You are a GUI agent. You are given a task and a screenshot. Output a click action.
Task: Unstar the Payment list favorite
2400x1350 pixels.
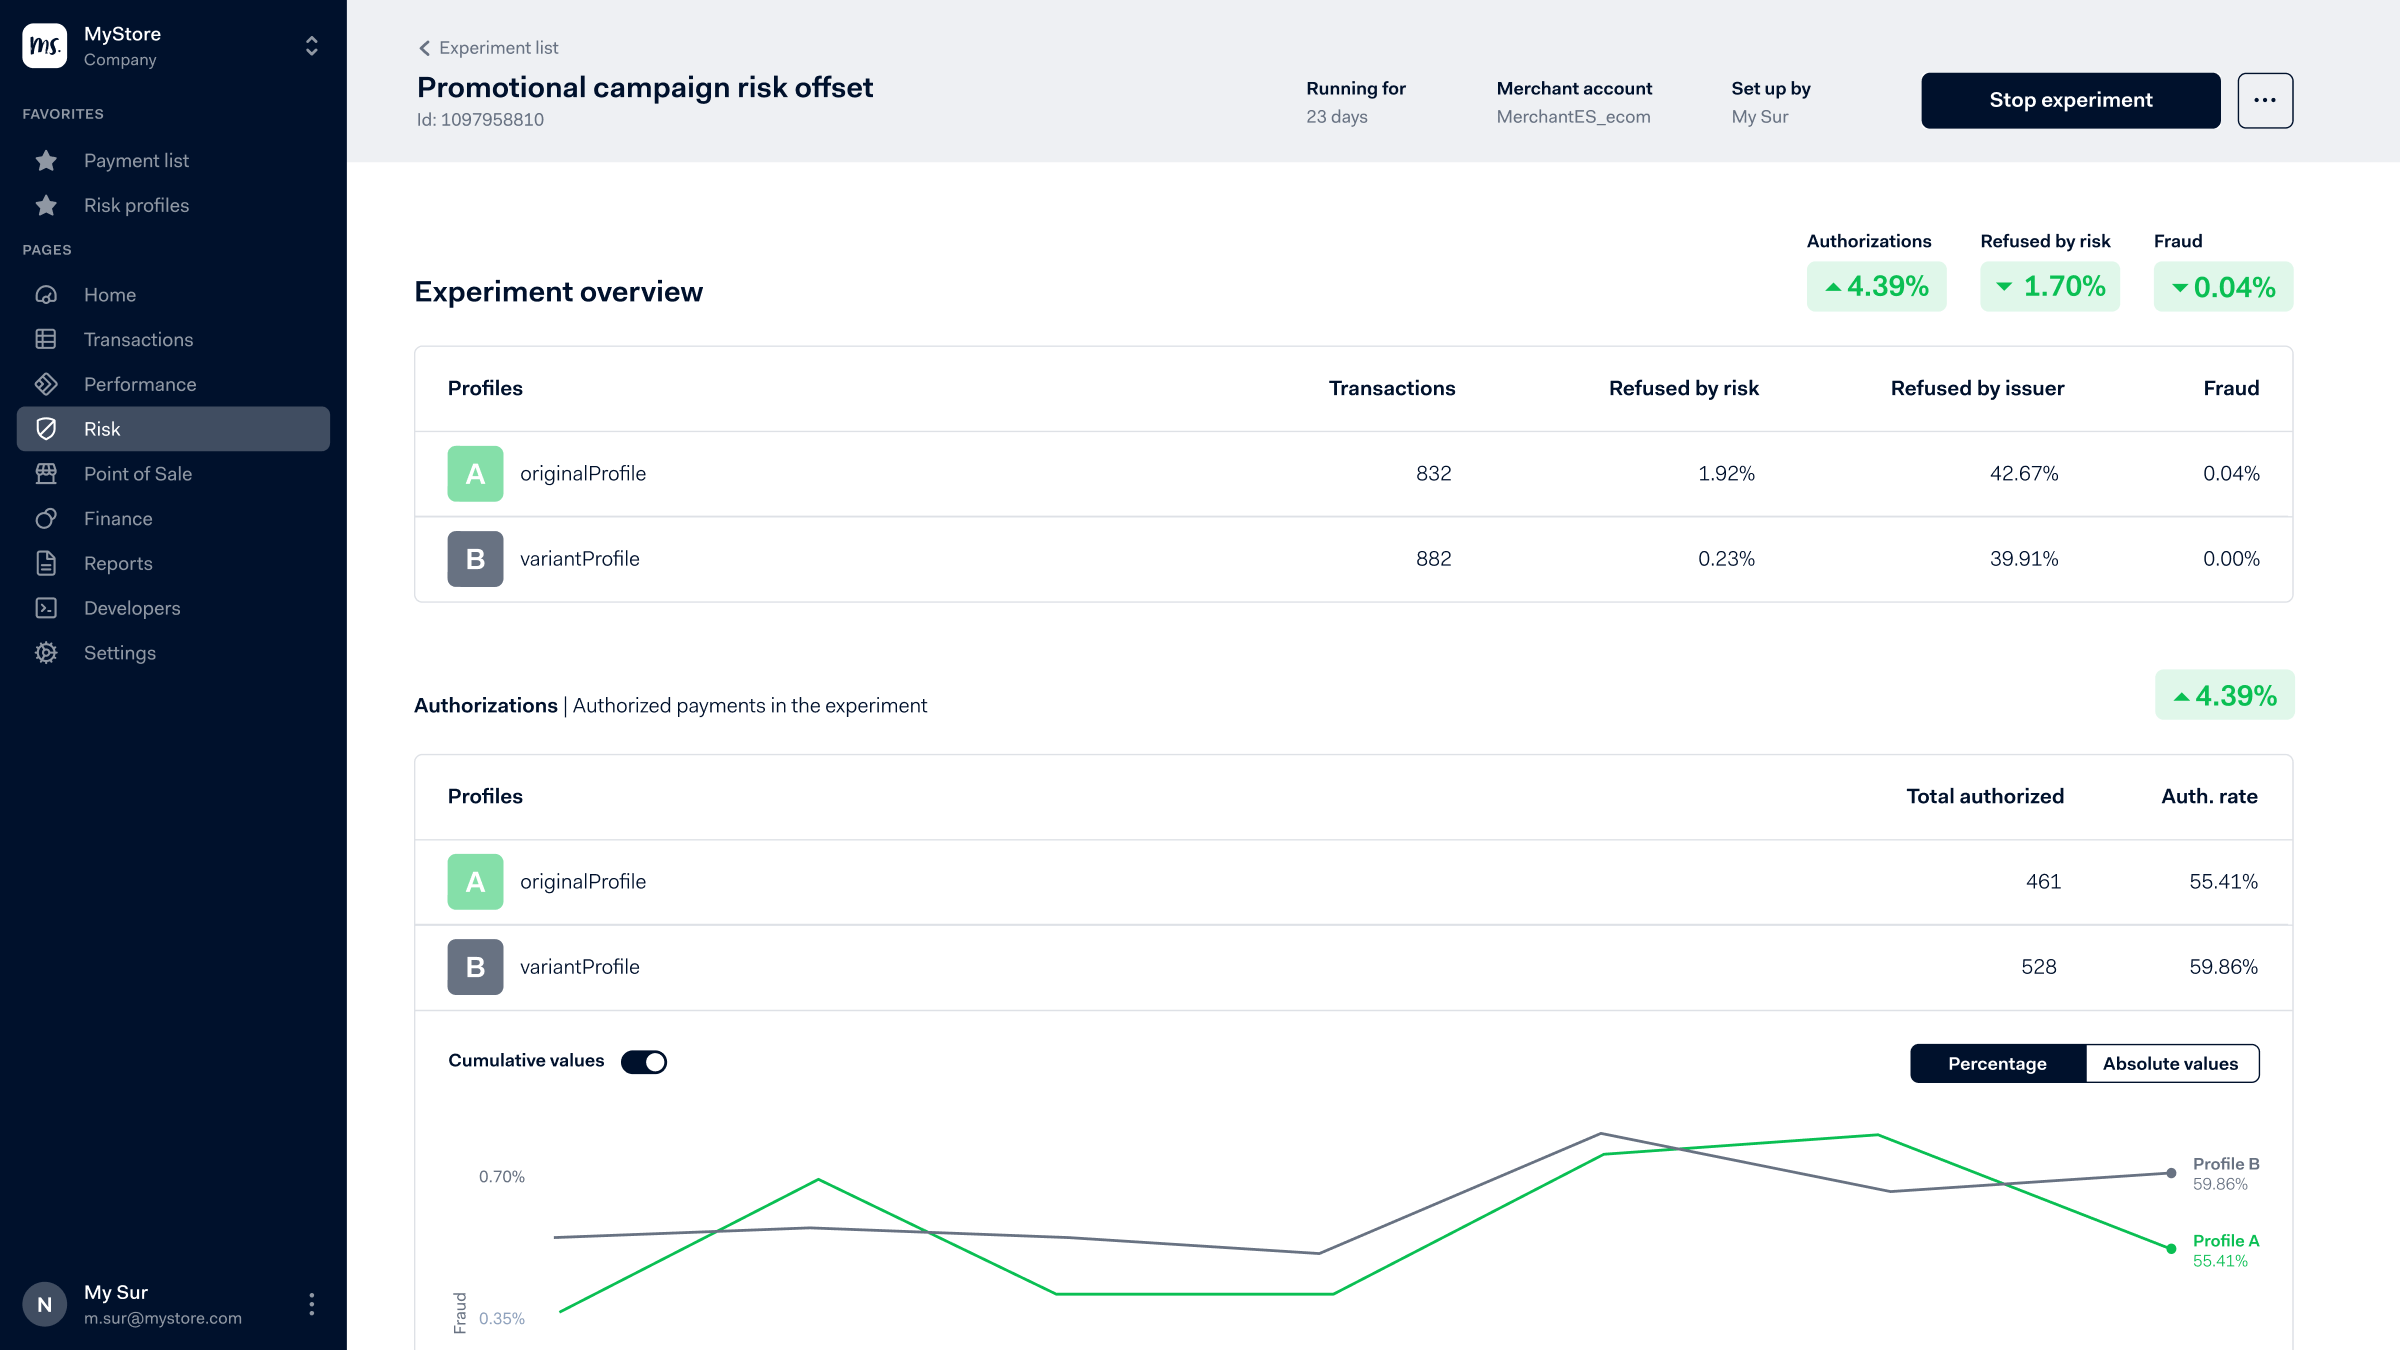coord(46,160)
